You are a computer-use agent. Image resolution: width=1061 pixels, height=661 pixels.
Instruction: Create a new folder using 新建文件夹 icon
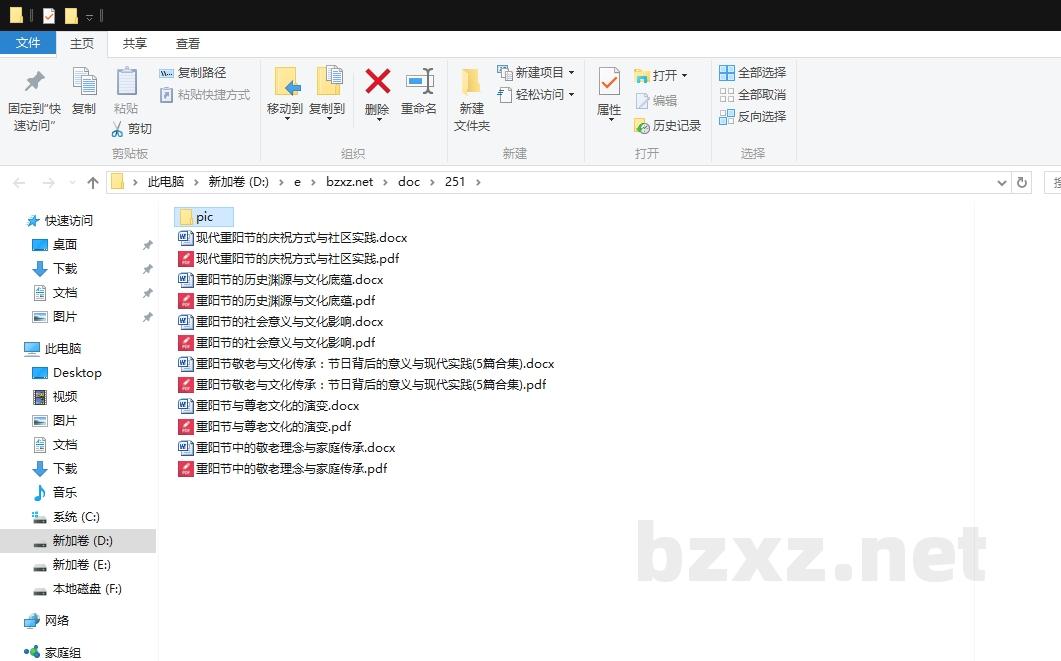[471, 95]
